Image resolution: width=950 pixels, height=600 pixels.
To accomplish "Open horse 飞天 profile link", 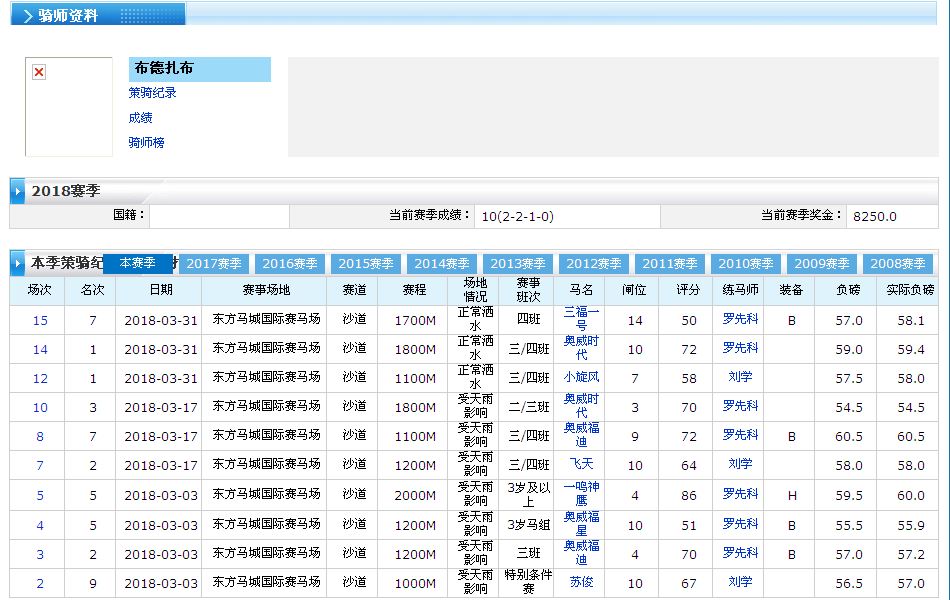I will tap(581, 465).
